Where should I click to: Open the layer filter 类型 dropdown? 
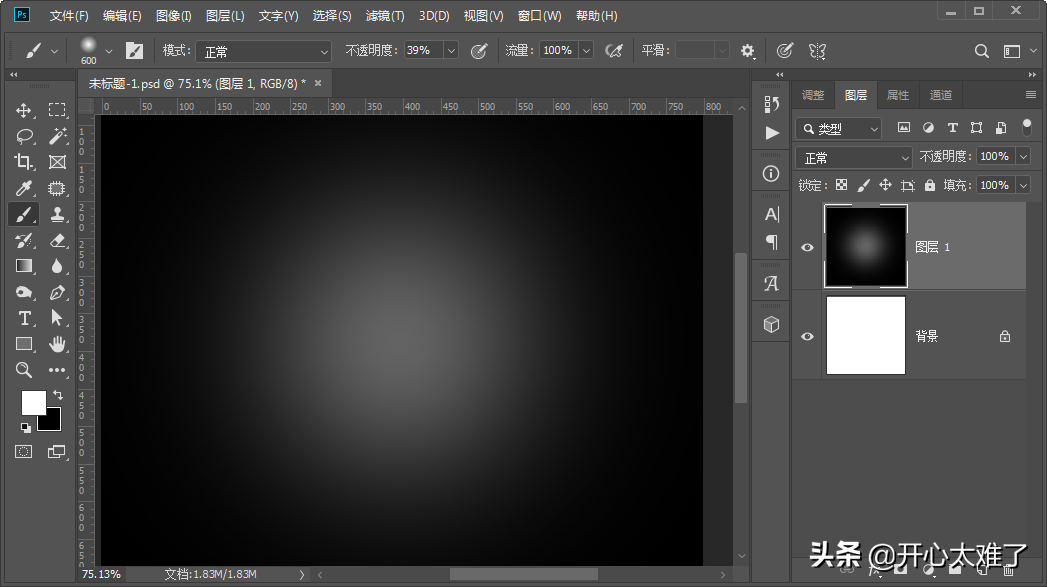(x=839, y=129)
